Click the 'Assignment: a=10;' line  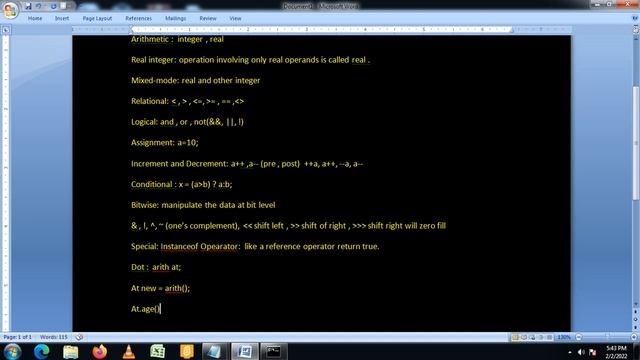click(164, 142)
